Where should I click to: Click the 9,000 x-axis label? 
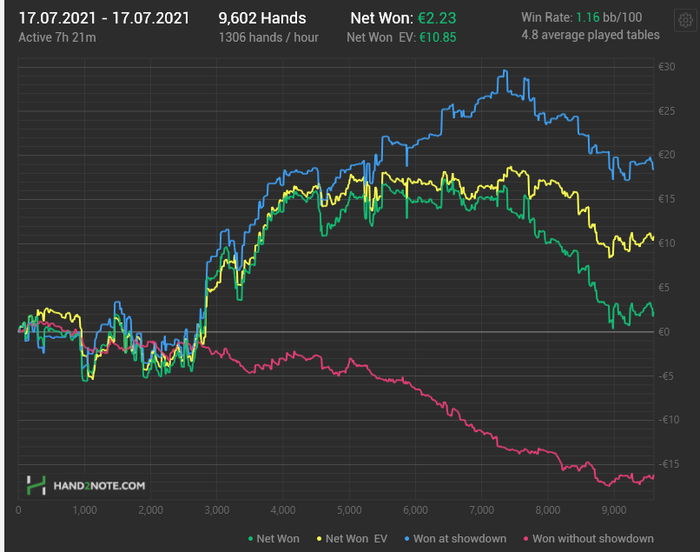[x=614, y=510]
